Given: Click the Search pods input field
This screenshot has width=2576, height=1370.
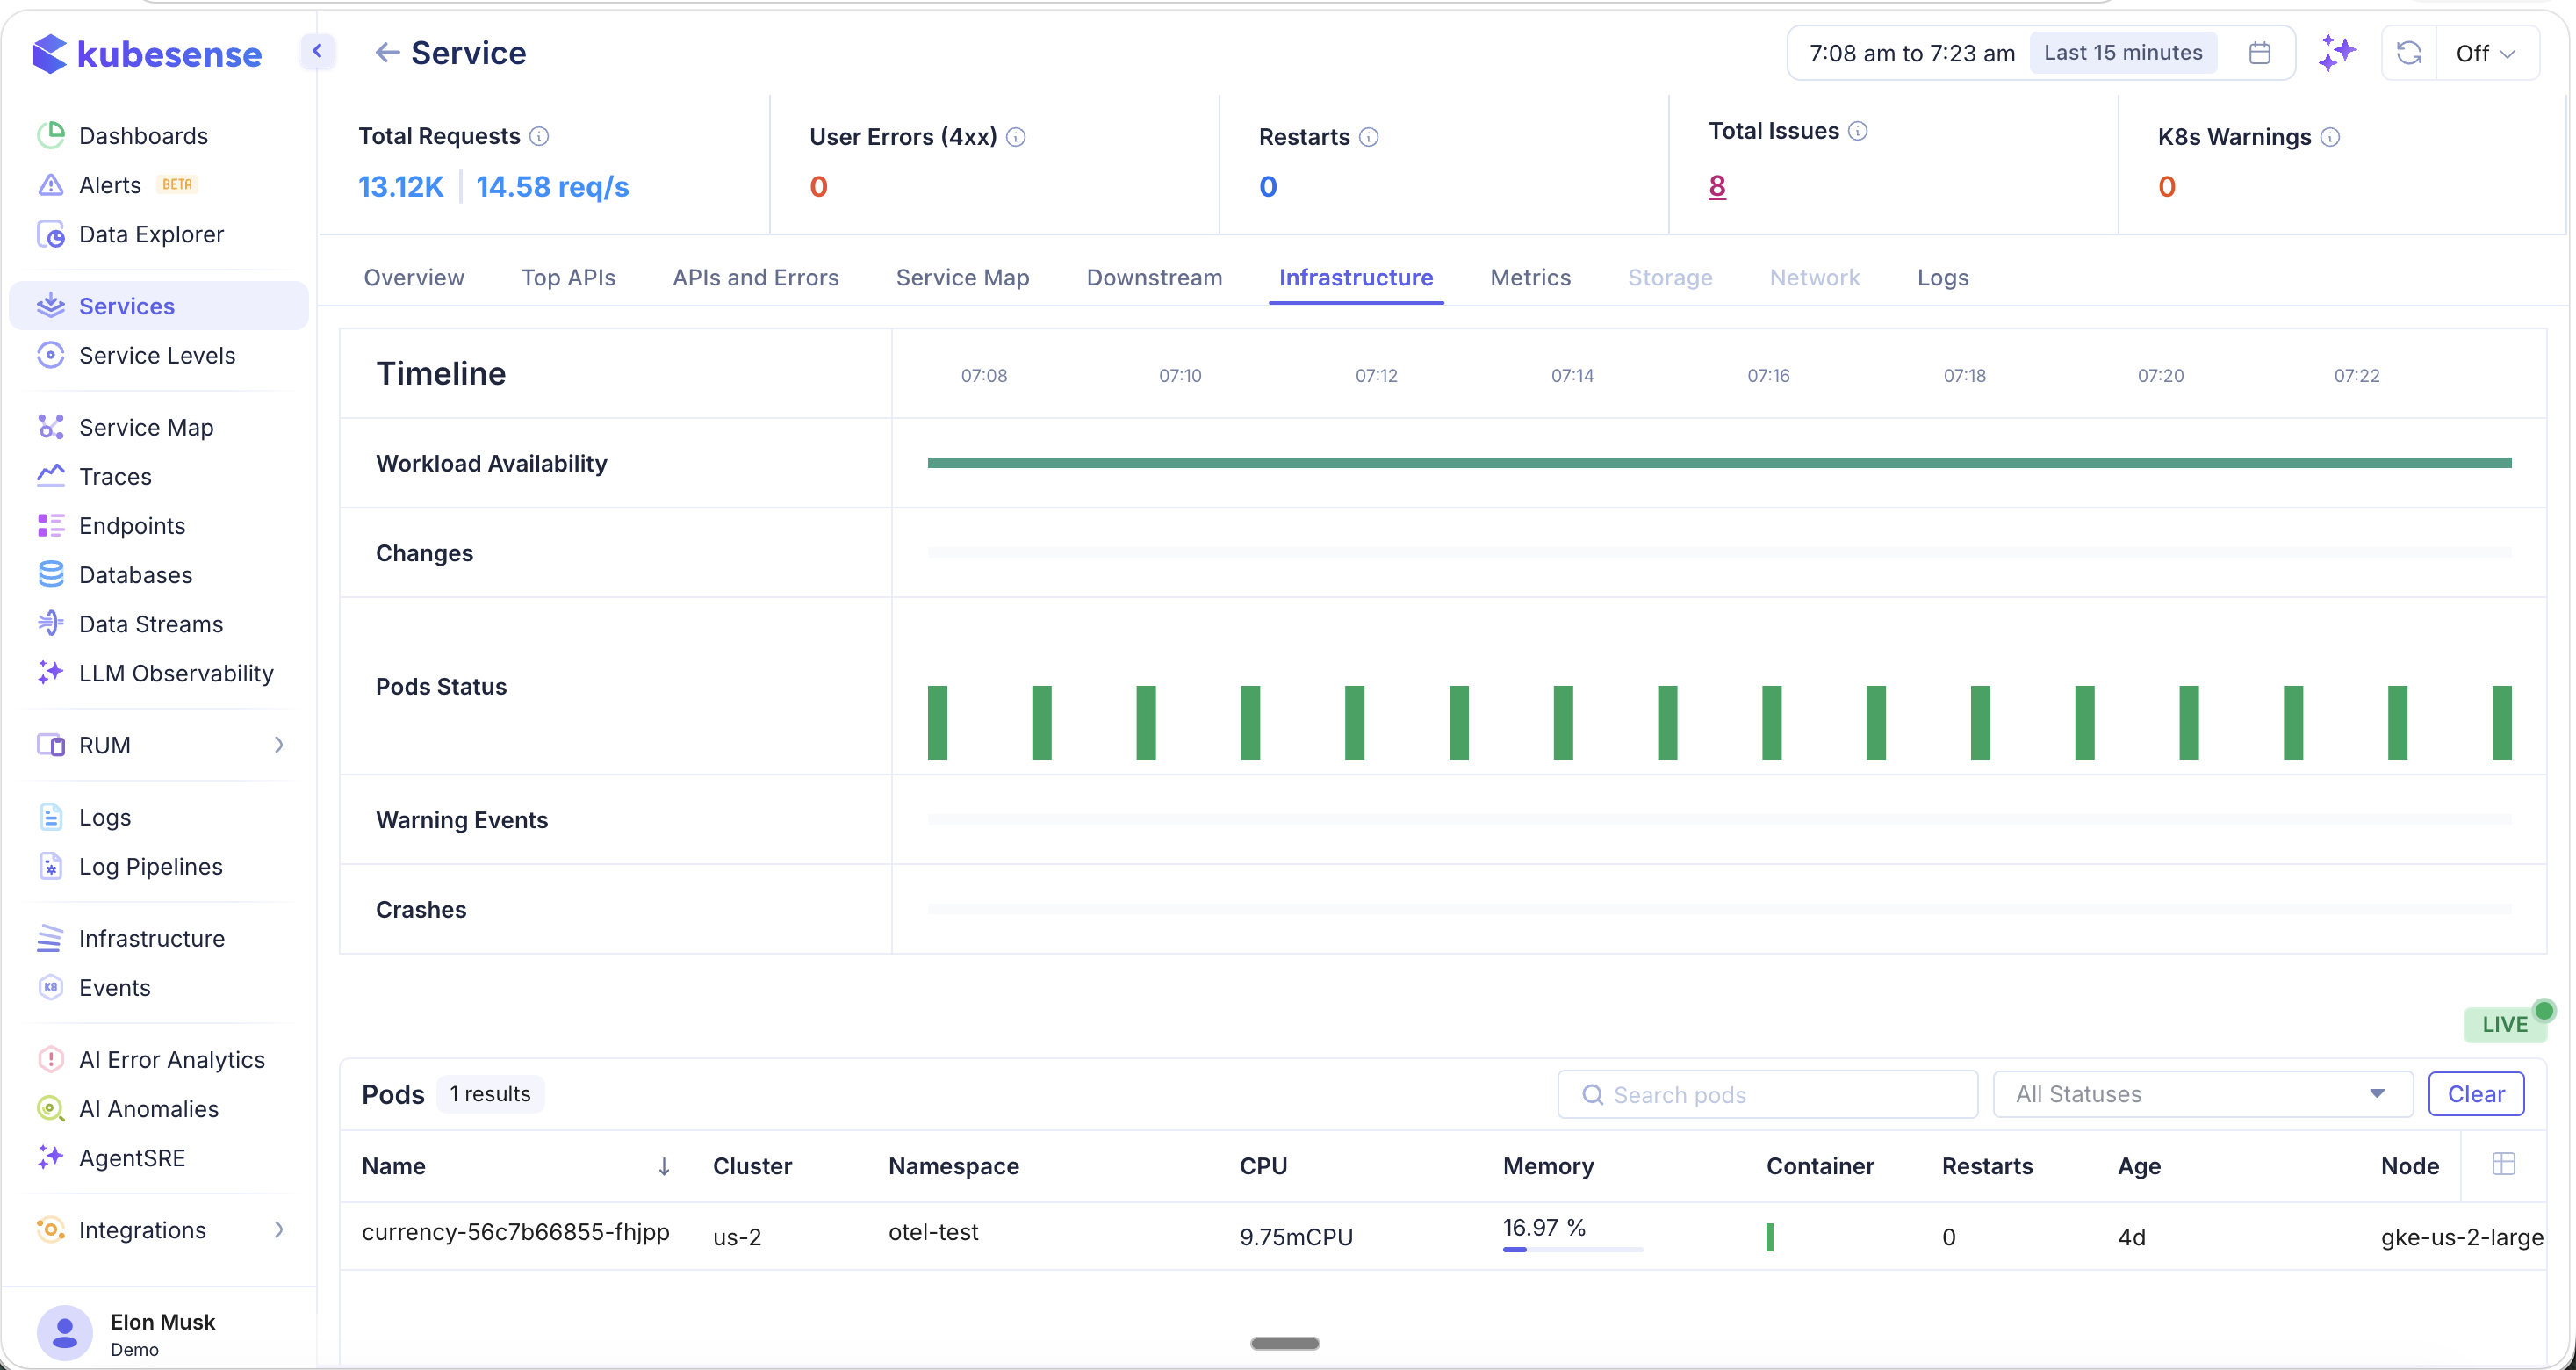Looking at the screenshot, I should point(1767,1094).
